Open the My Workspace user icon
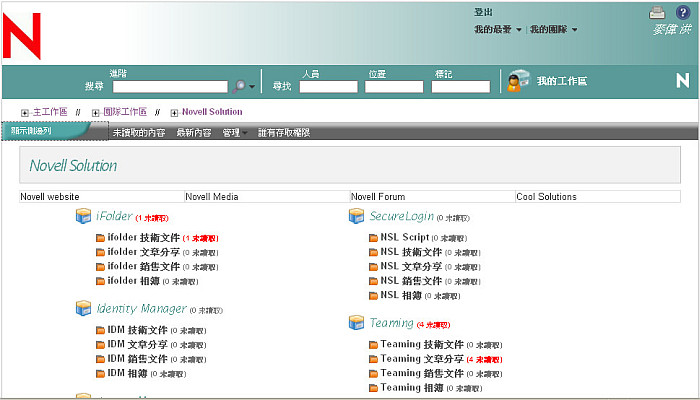This screenshot has width=700, height=400. coord(518,81)
